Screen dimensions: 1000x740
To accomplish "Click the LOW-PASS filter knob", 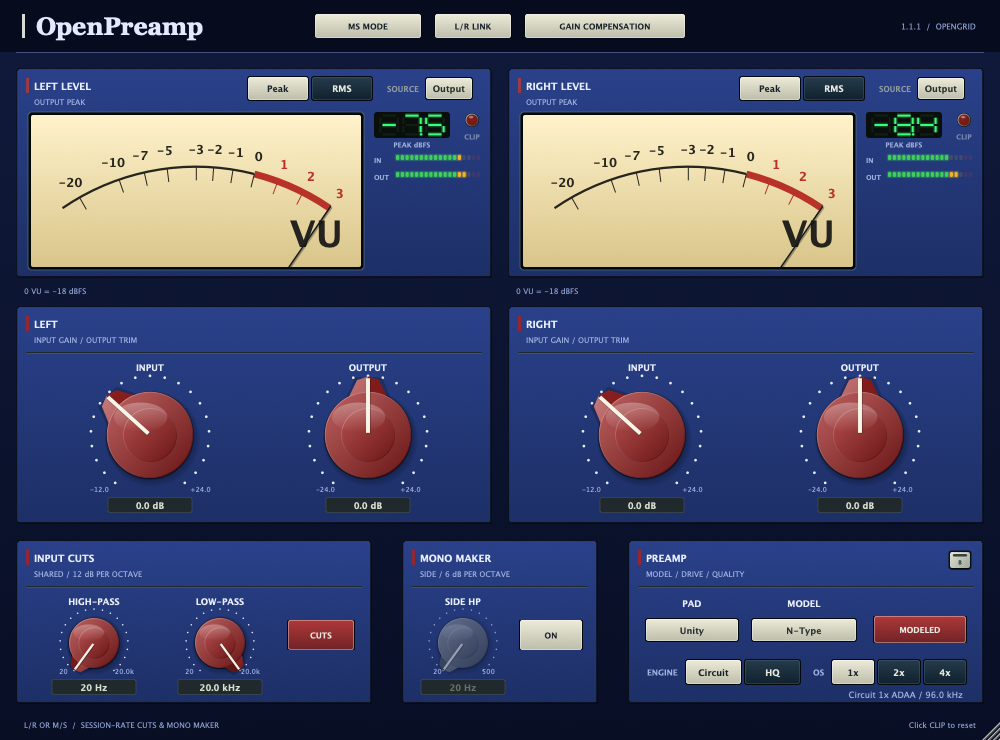I will point(220,643).
